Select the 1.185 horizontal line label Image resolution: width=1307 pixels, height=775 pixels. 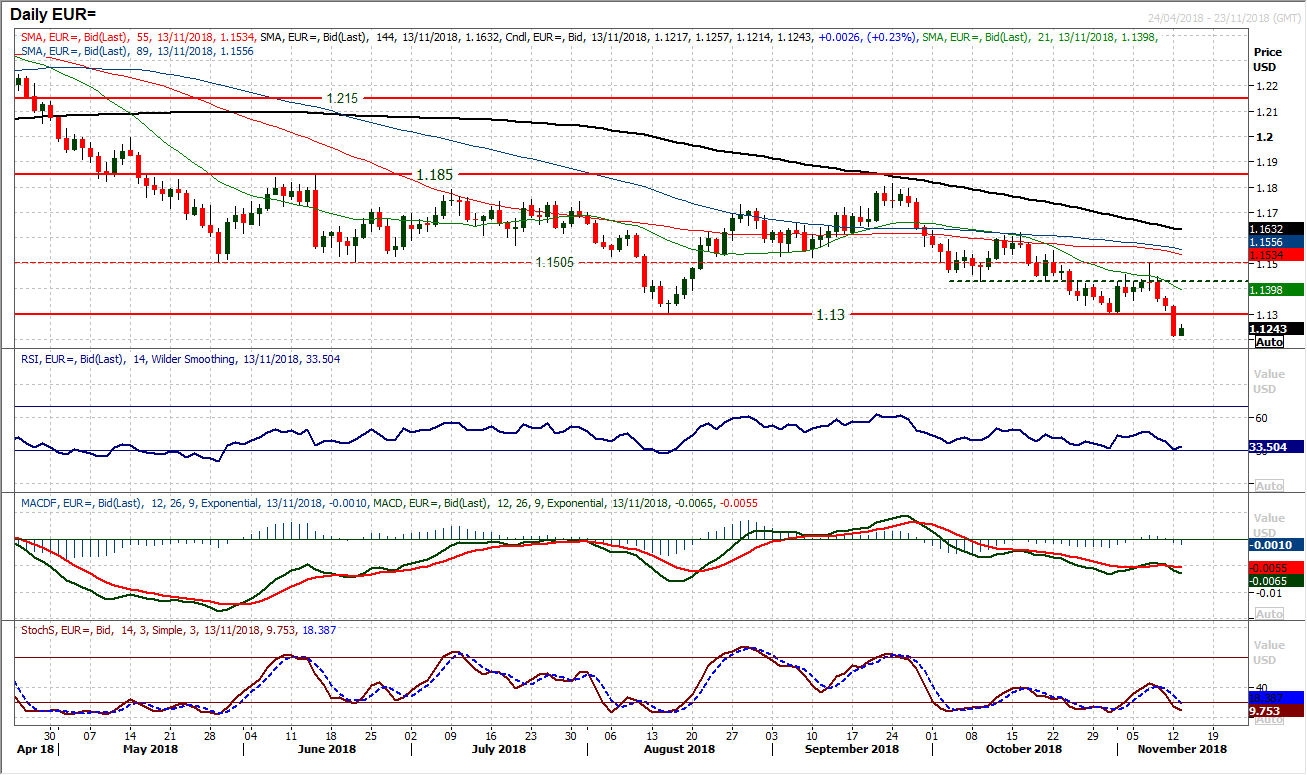point(434,174)
